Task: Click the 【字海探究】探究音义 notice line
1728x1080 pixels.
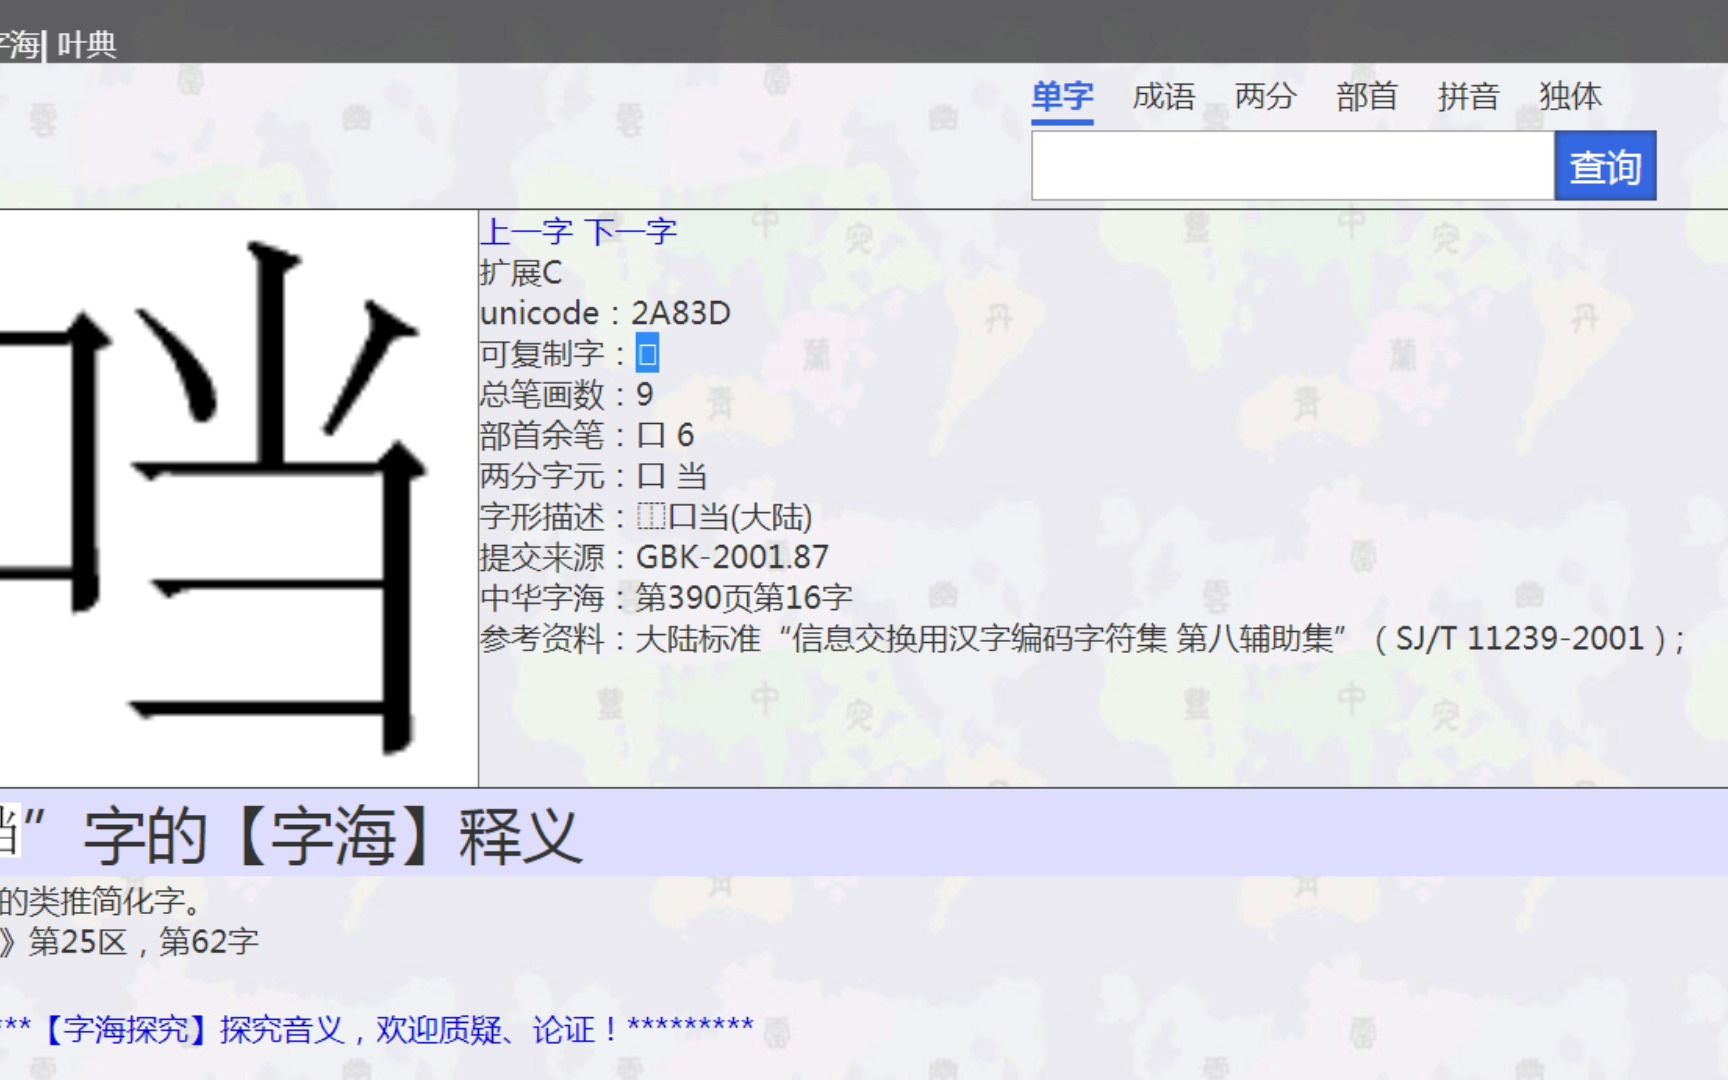Action: pos(377,1029)
